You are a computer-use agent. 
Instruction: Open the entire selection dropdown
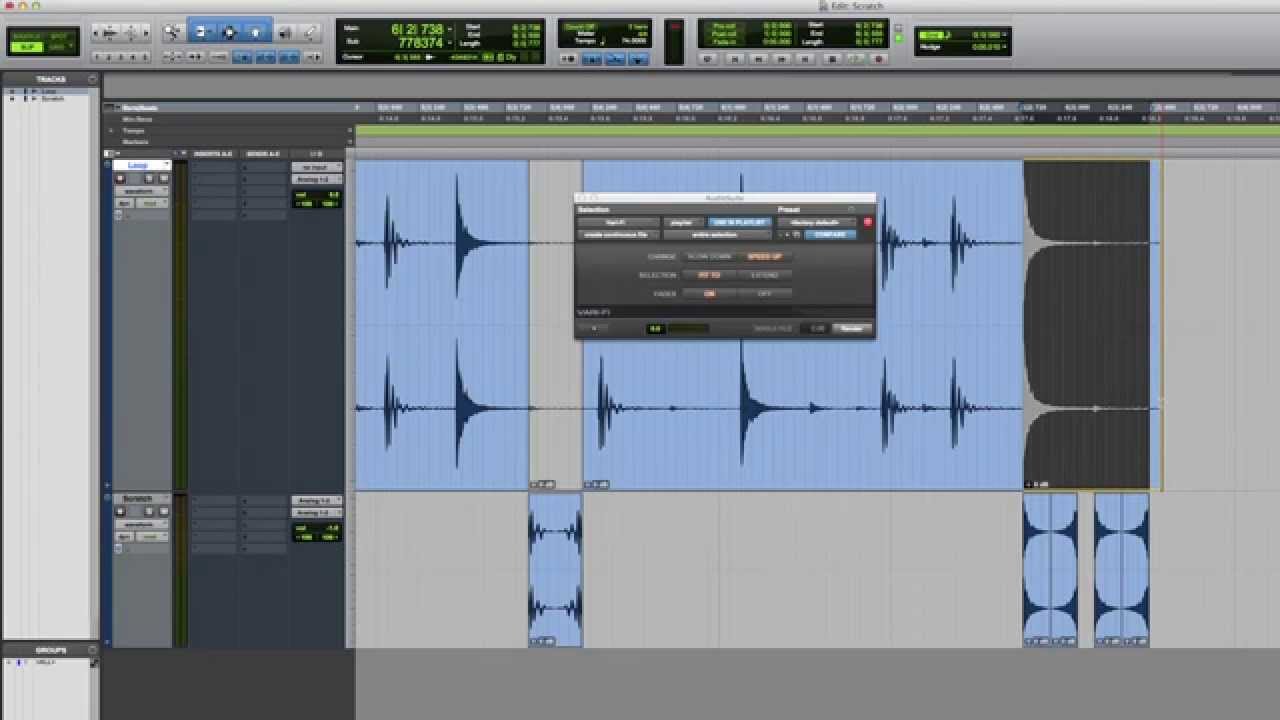click(716, 235)
